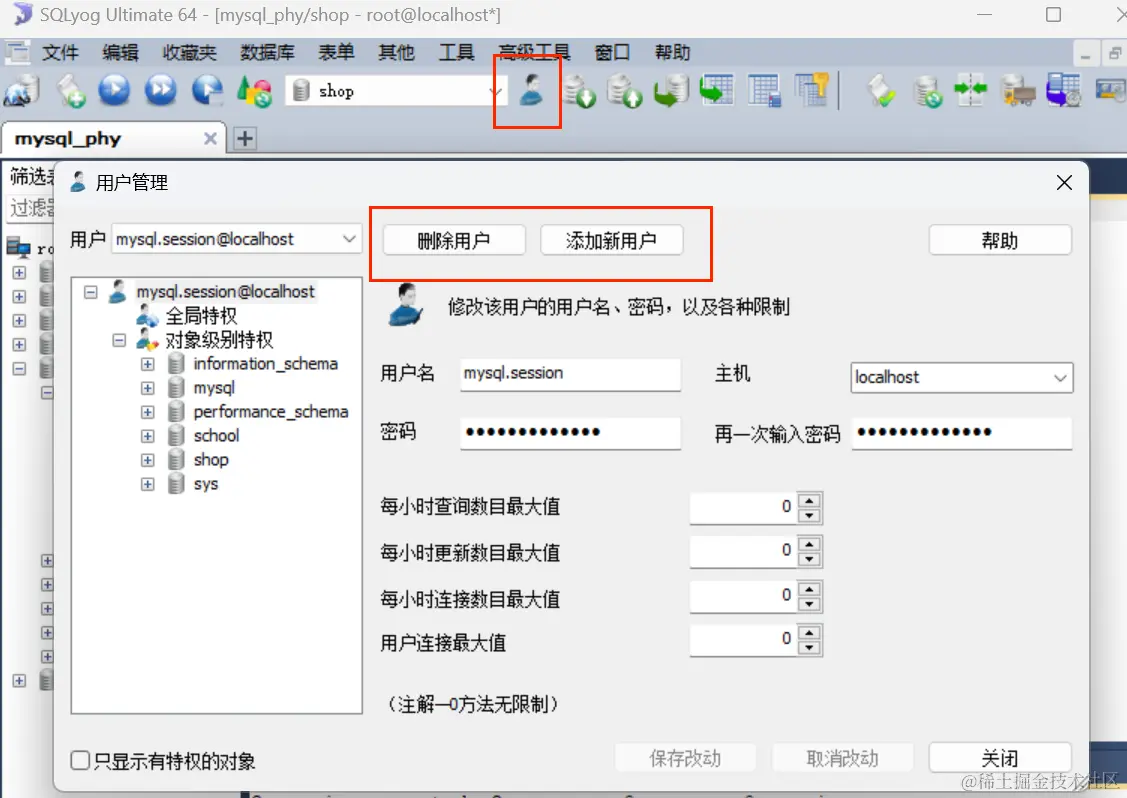The width and height of the screenshot is (1127, 798).
Task: Click the 再一次输入密码 field
Action: coord(962,432)
